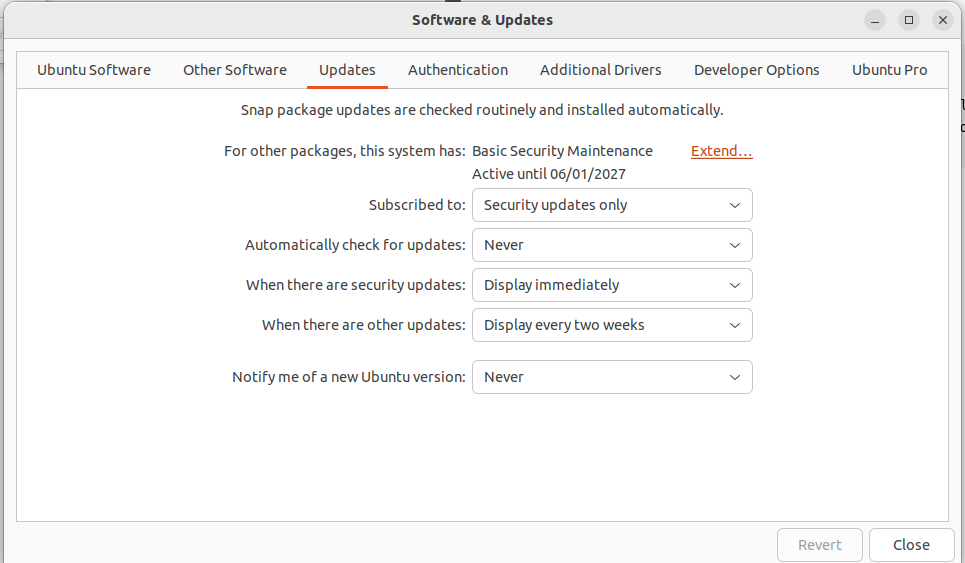965x563 pixels.
Task: Click the Basic Security Maintenance status text
Action: [x=562, y=151]
